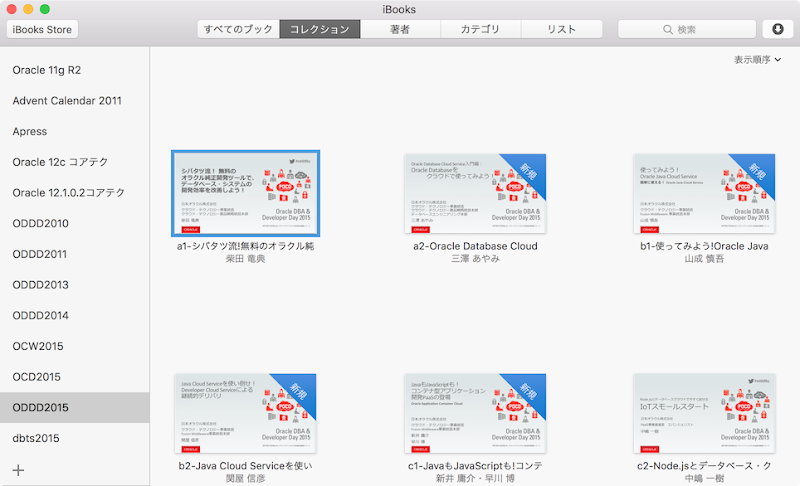Viewport: 800px width, 486px height.
Task: Open the ODDD2013 collection
Action: click(74, 285)
